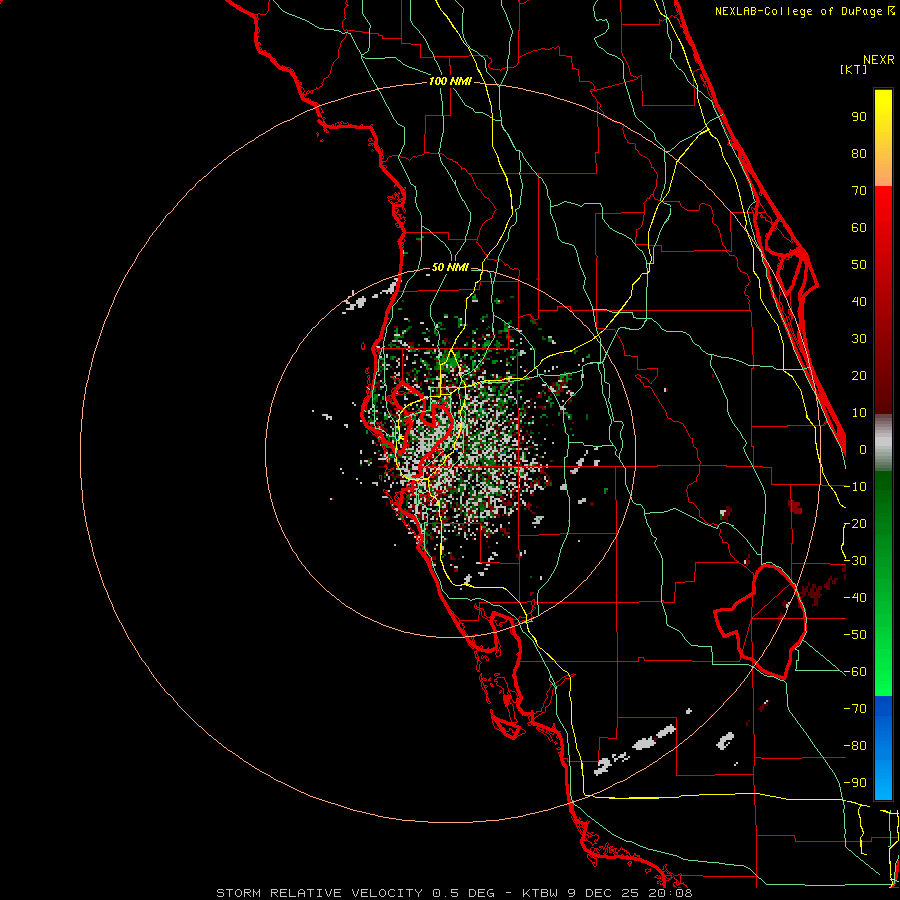
Task: Click the positive 60 scale value
Action: pos(859,227)
